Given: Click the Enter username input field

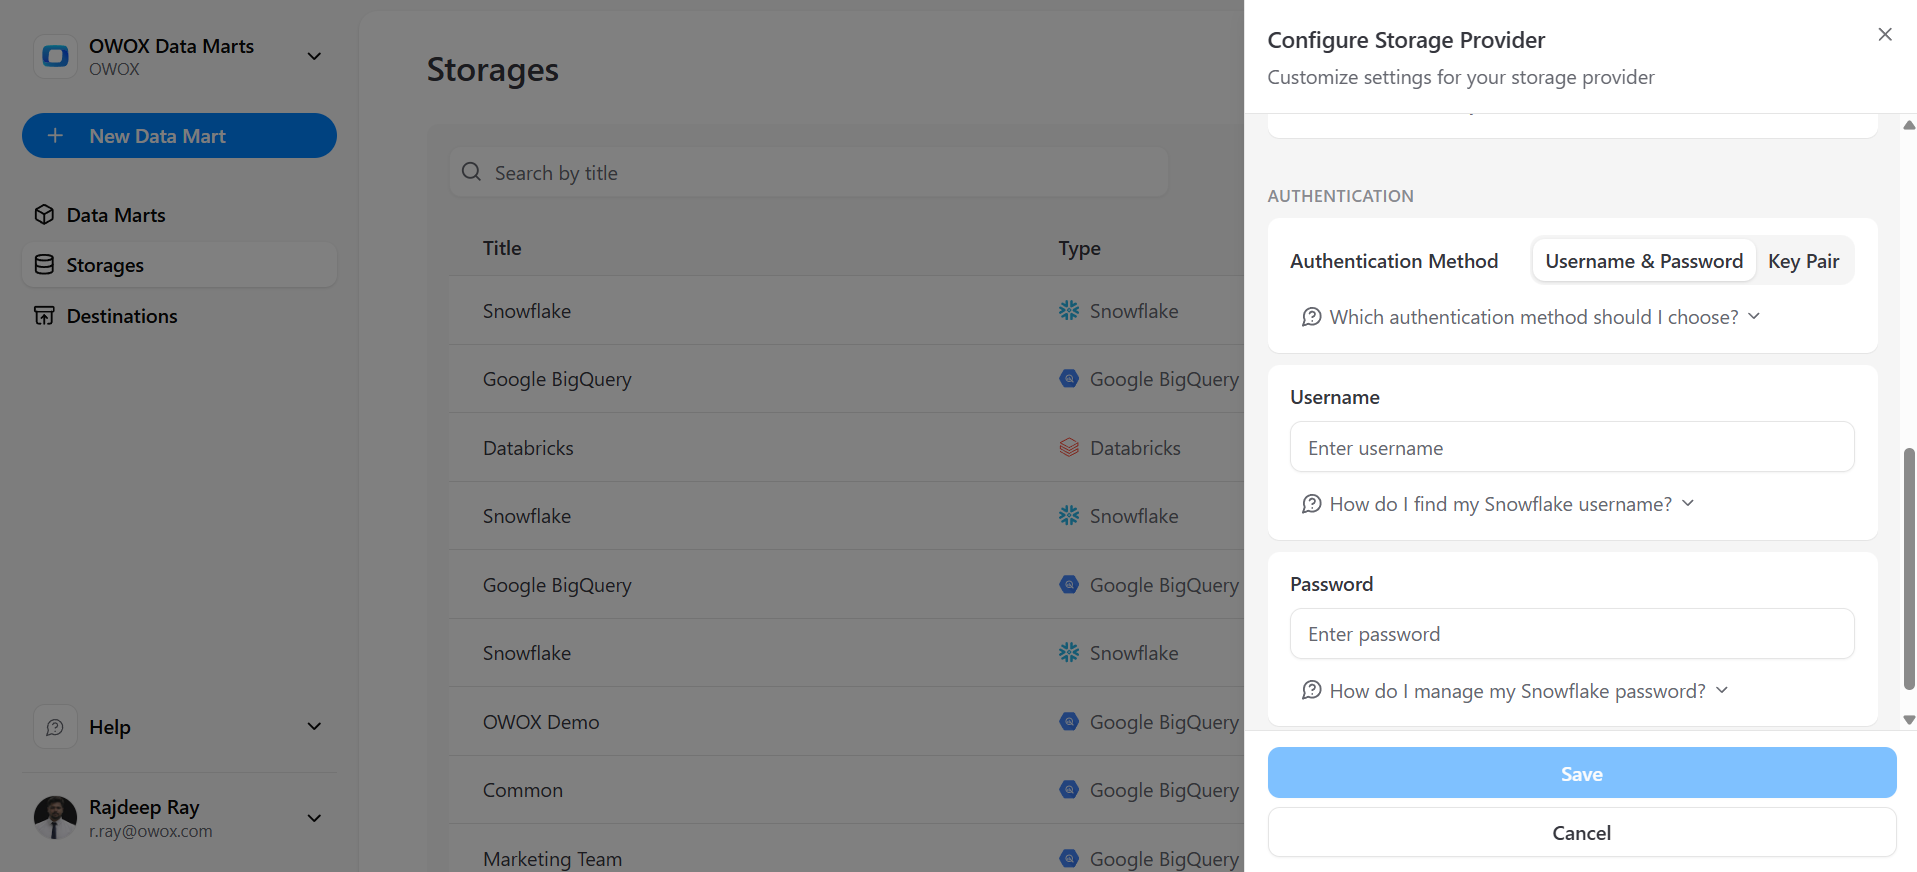Looking at the screenshot, I should coord(1572,447).
